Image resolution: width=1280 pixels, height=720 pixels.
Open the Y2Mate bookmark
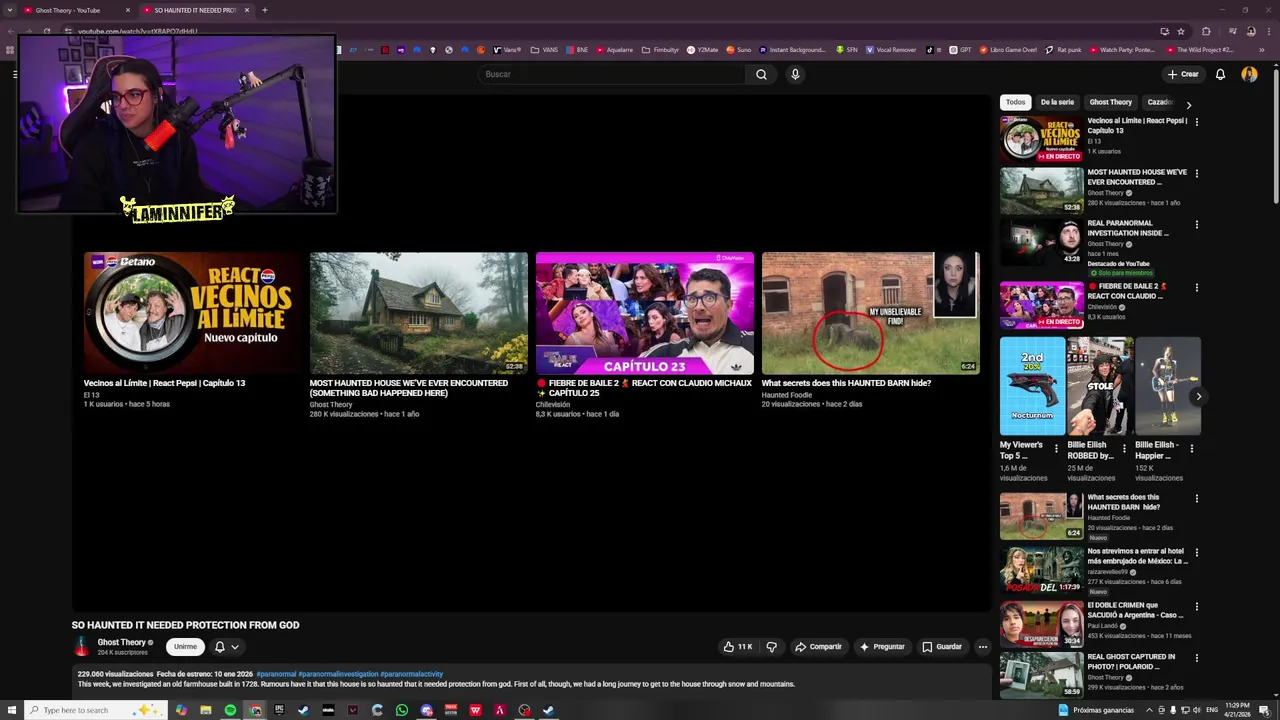coord(702,50)
